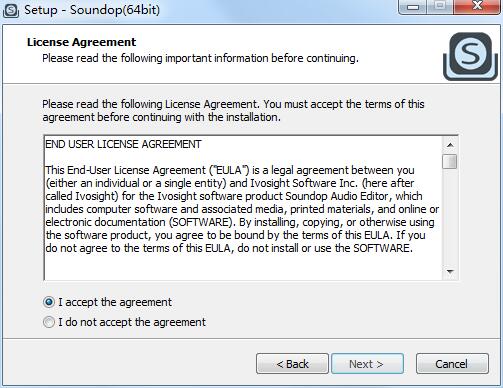503x388 pixels.
Task: Click the "Setup - Soundop(64bit)" title bar text
Action: click(x=92, y=10)
